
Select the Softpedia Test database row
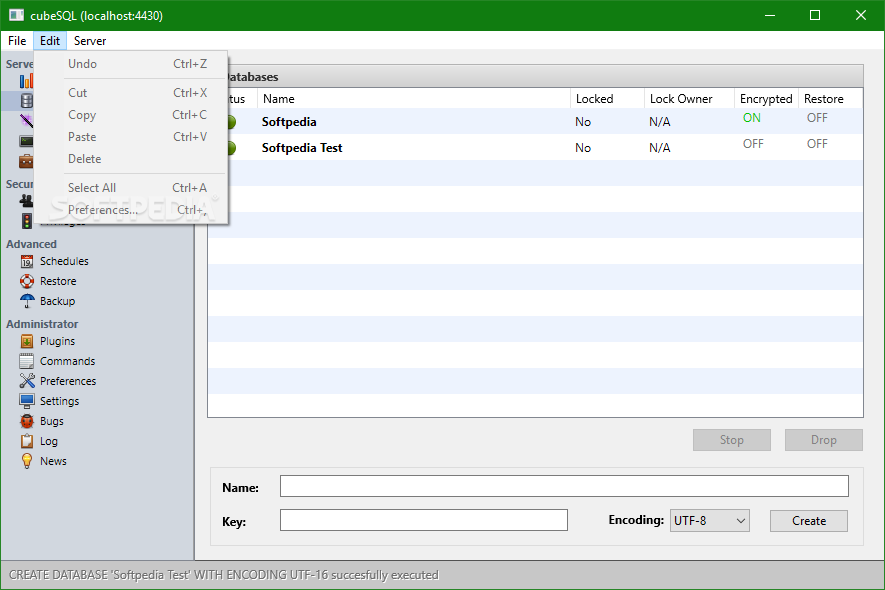tap(535, 147)
